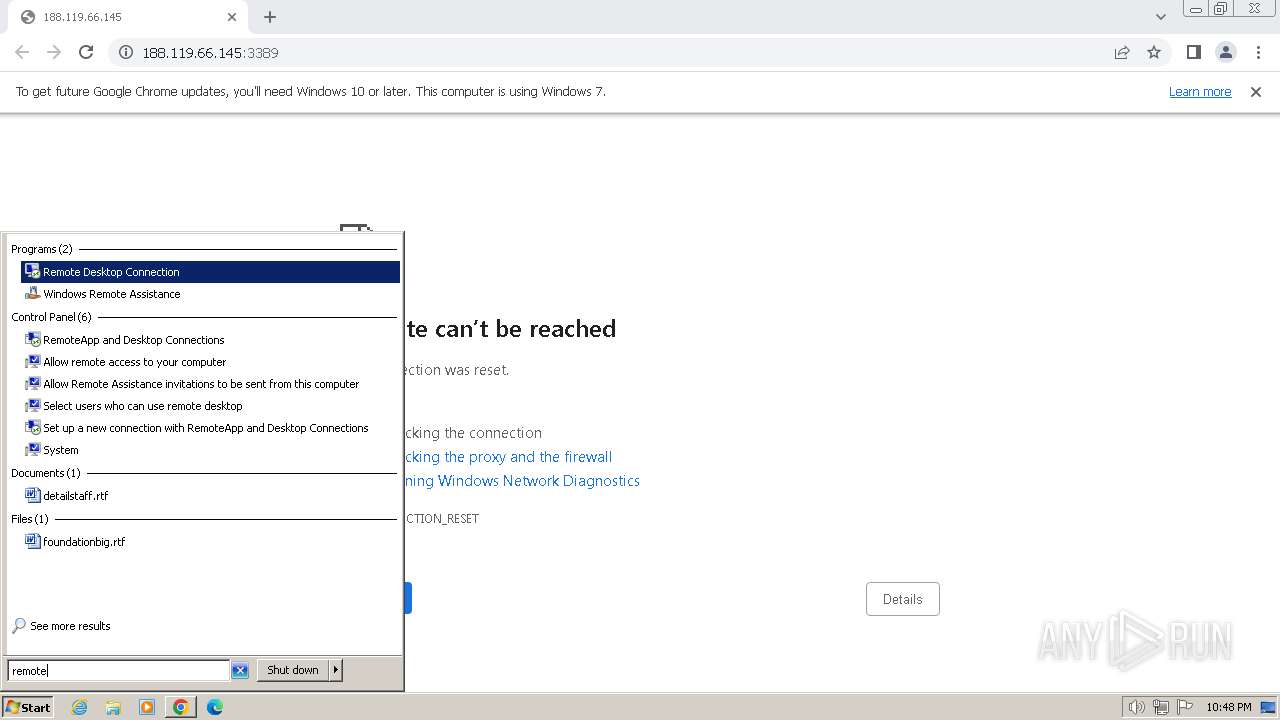Viewport: 1280px width, 720px height.
Task: Open the System control panel item
Action: [x=210, y=450]
